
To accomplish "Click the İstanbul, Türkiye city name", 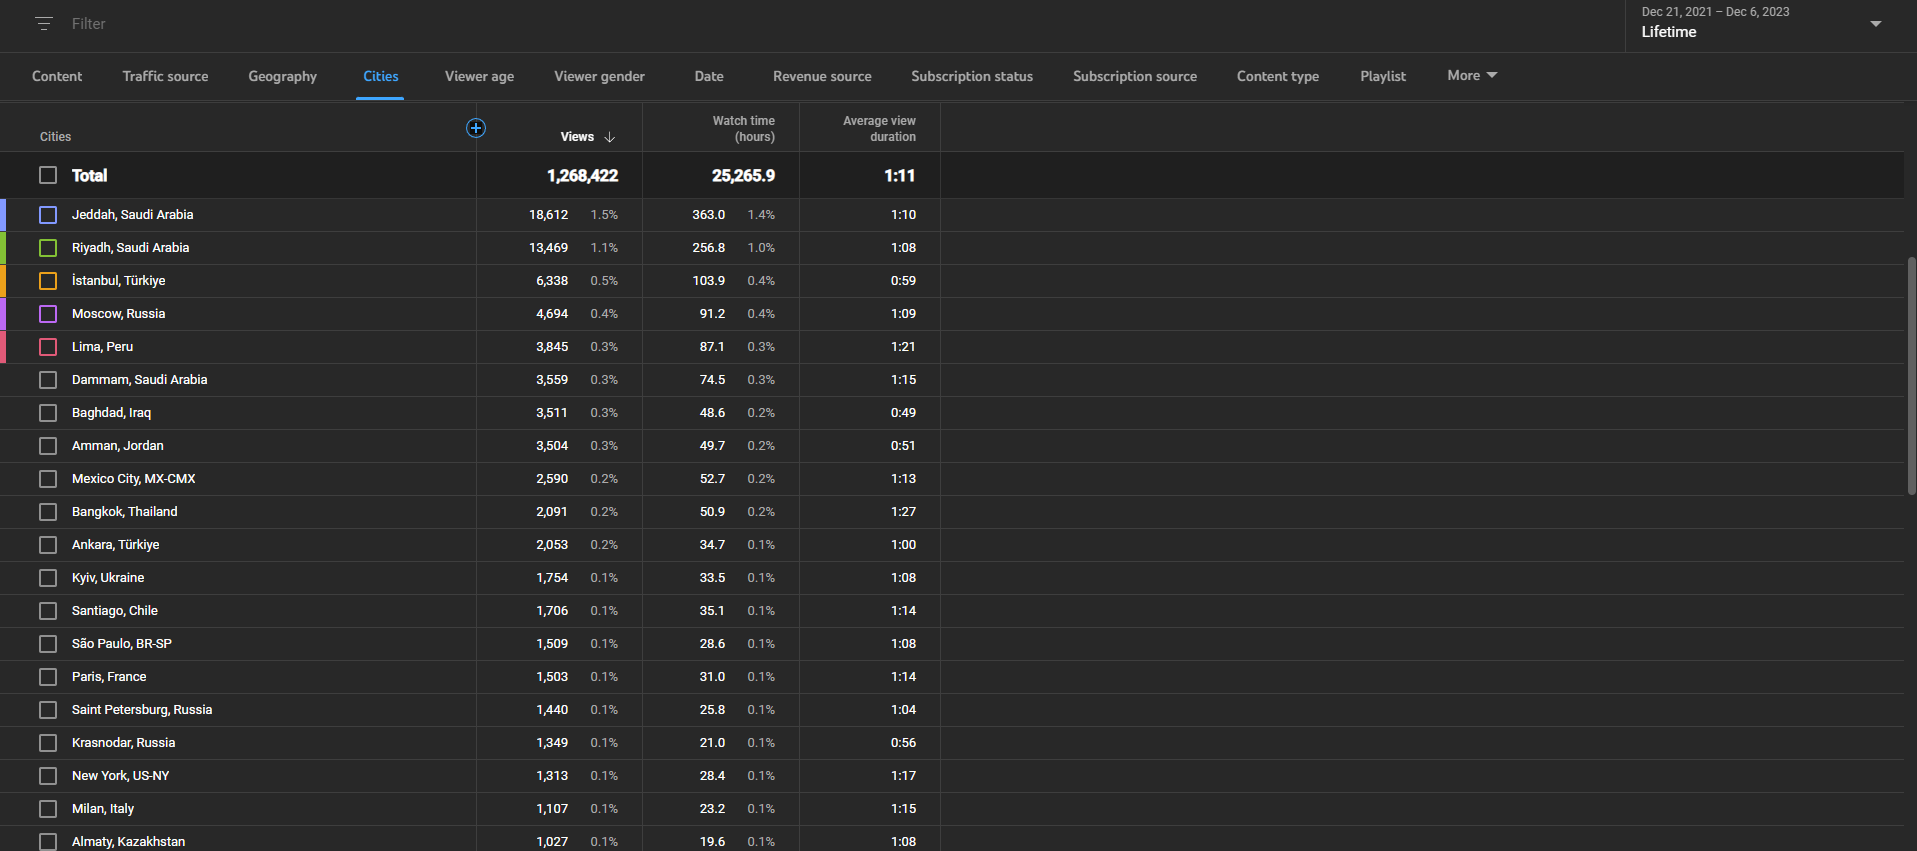I will (119, 281).
